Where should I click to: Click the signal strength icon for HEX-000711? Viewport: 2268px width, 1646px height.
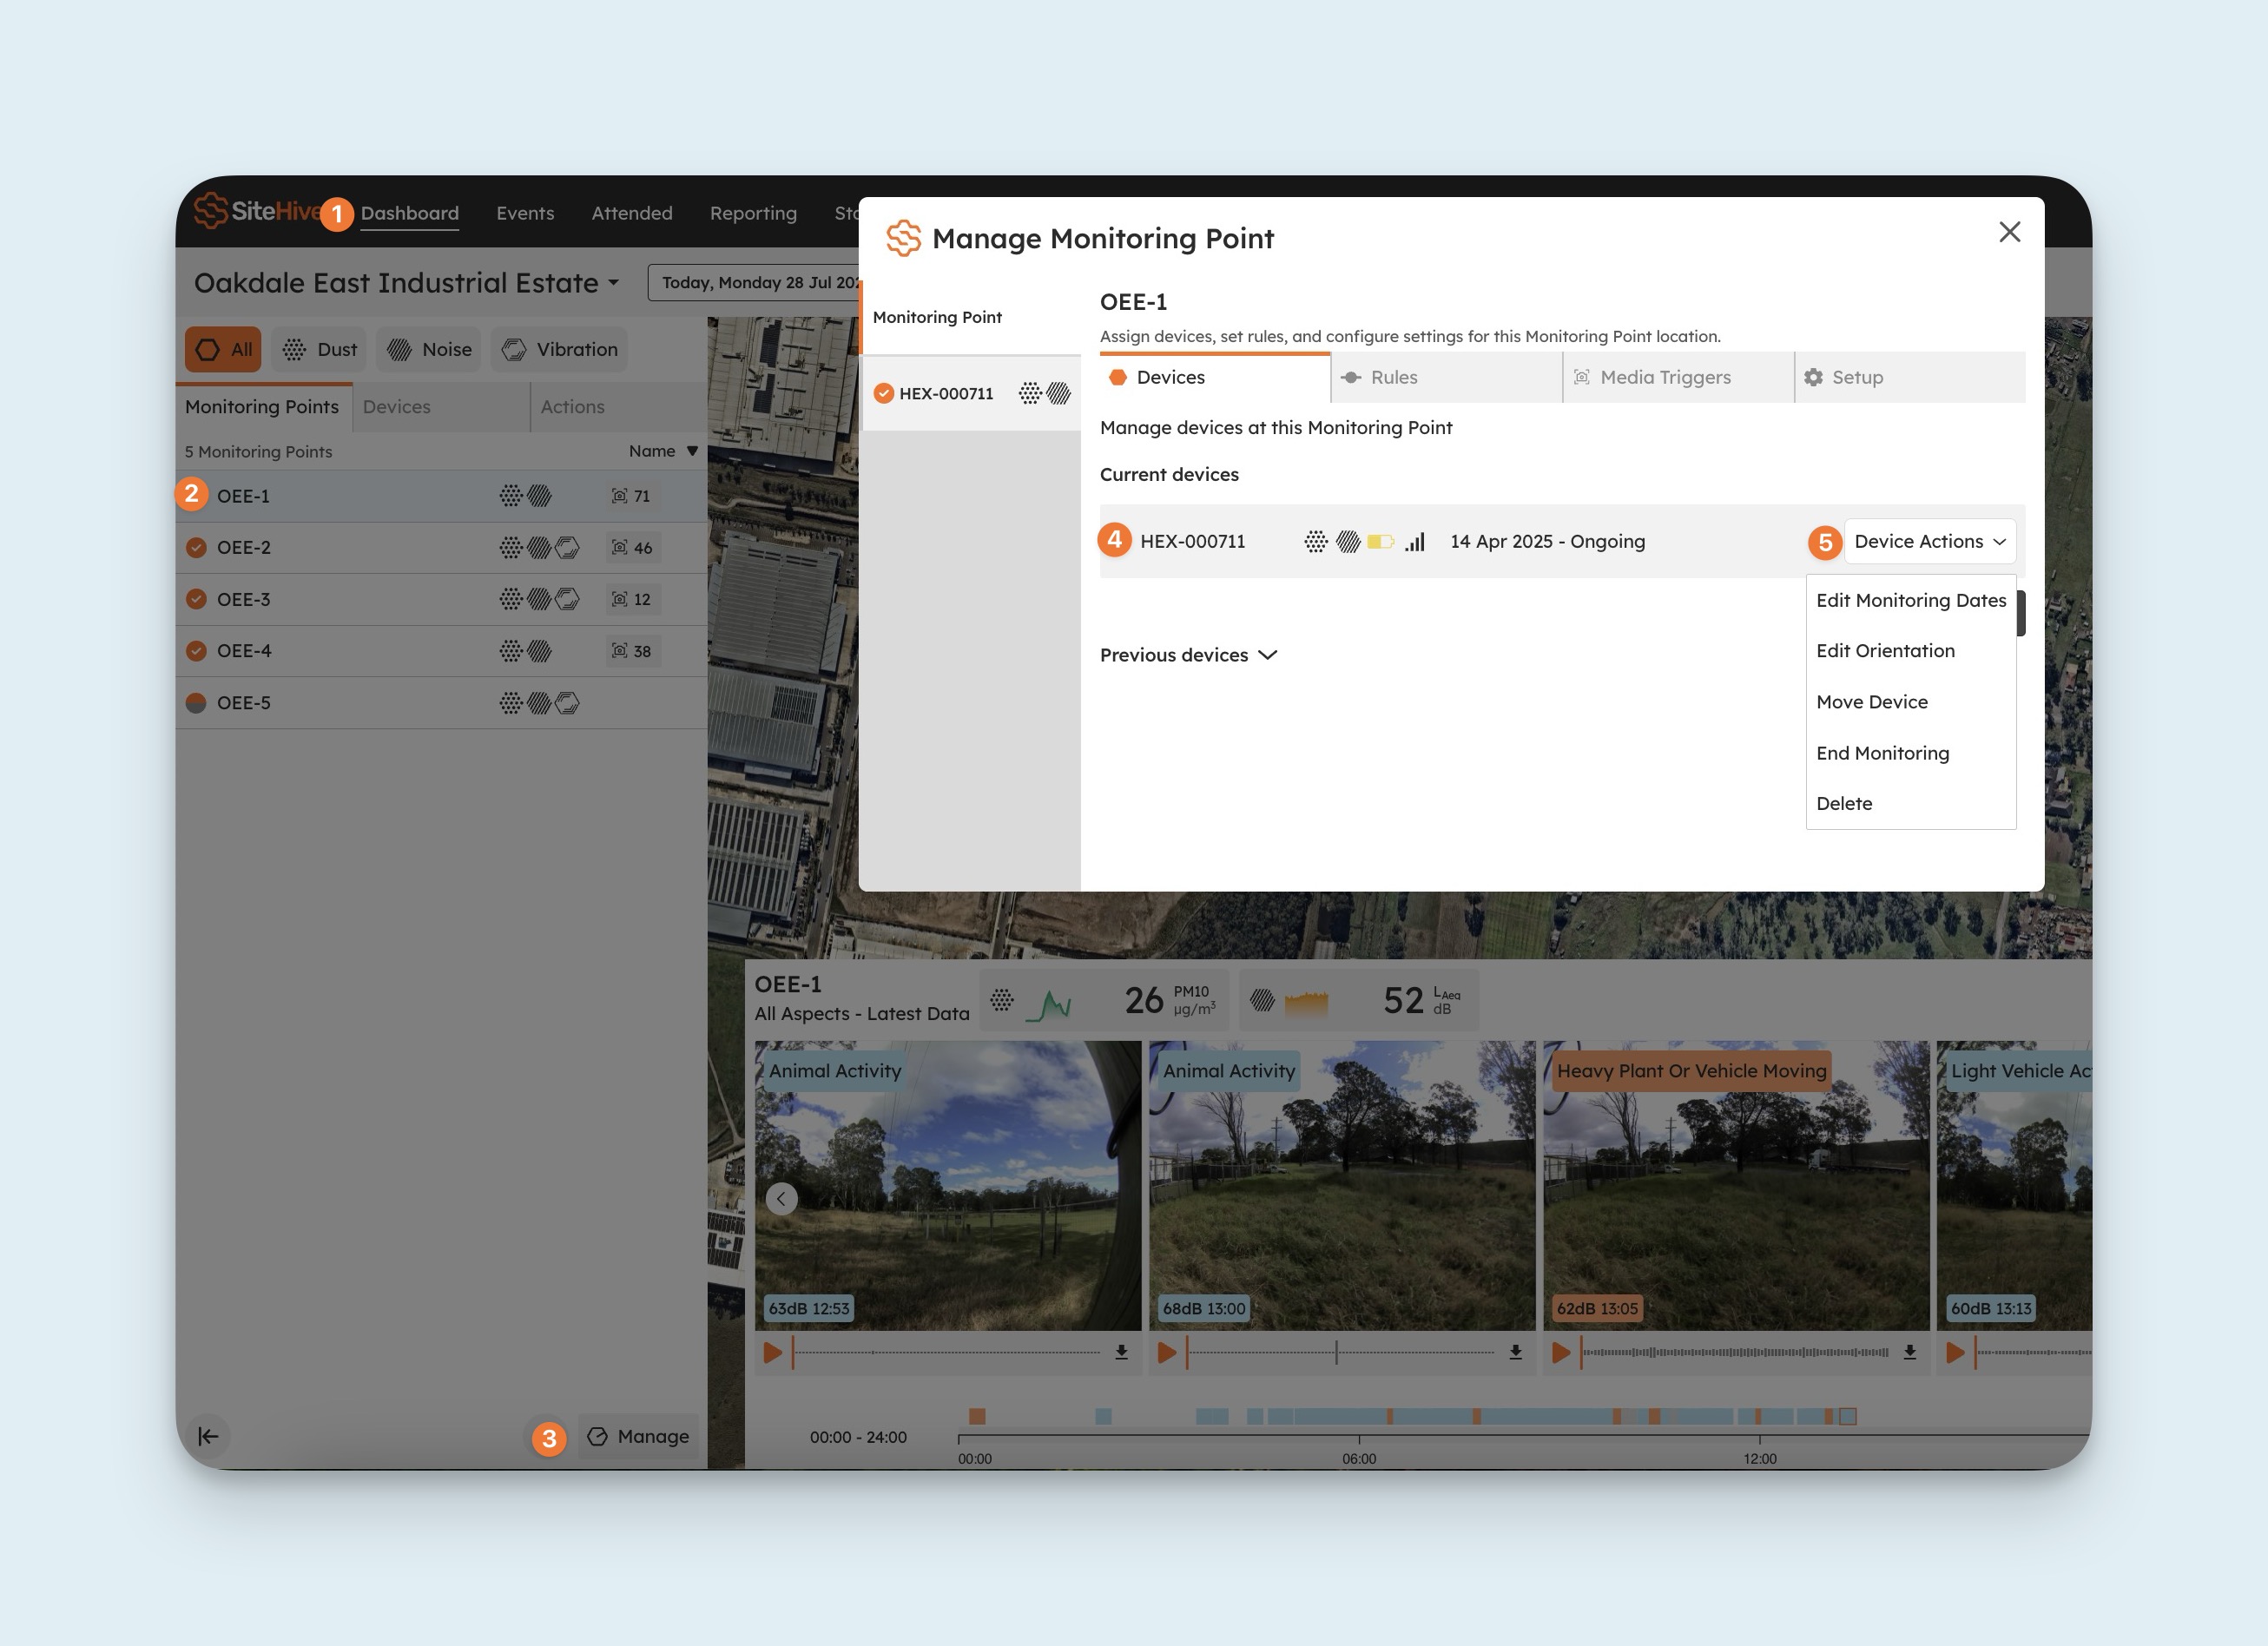tap(1415, 542)
